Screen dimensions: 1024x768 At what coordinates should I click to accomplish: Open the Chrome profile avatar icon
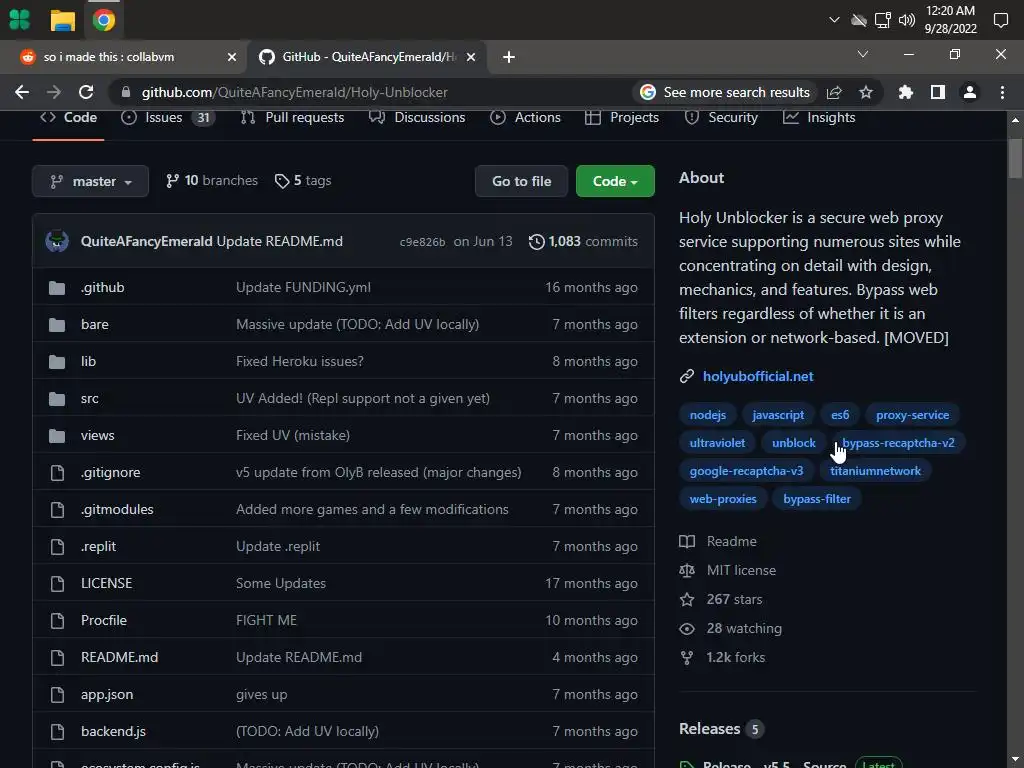pos(970,92)
